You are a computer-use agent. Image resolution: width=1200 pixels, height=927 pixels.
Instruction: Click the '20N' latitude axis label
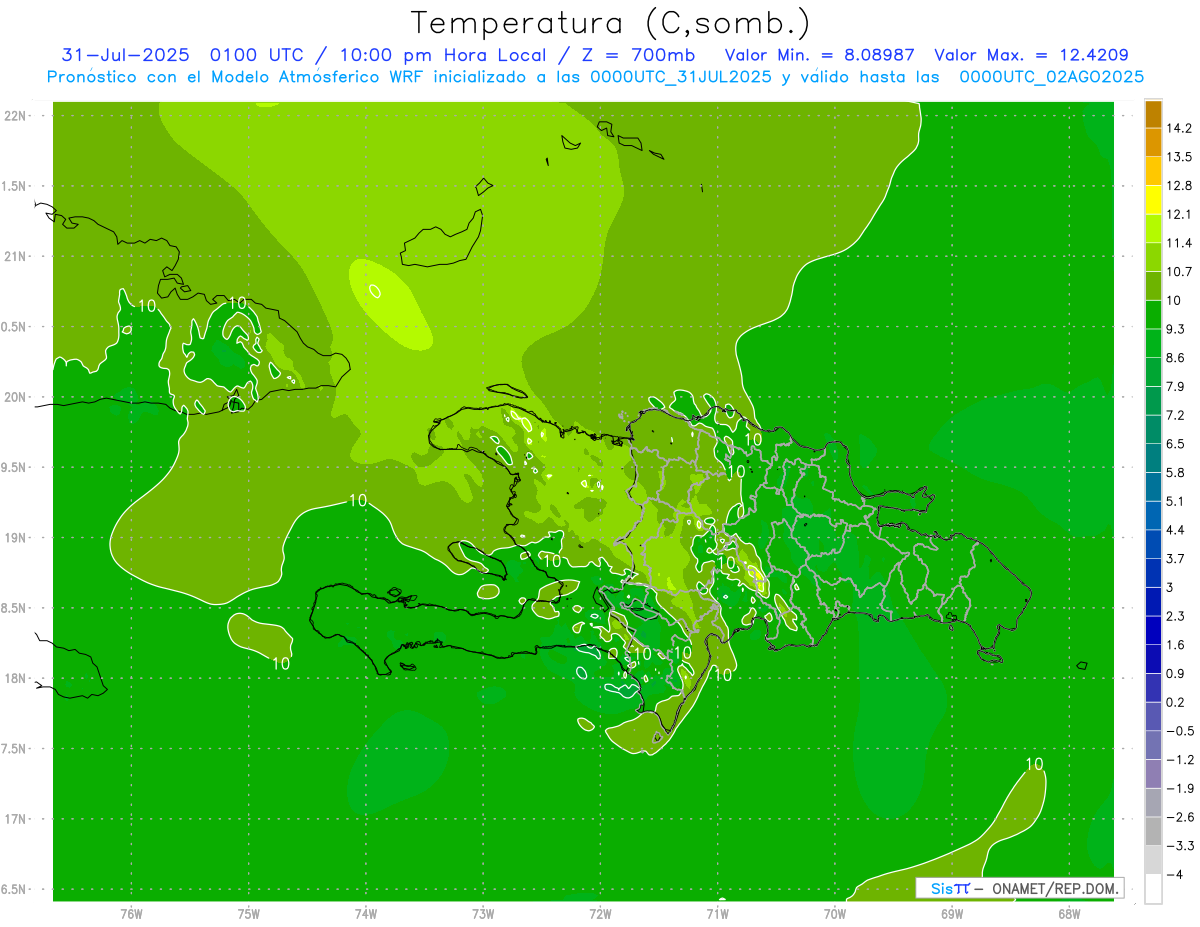(16, 398)
